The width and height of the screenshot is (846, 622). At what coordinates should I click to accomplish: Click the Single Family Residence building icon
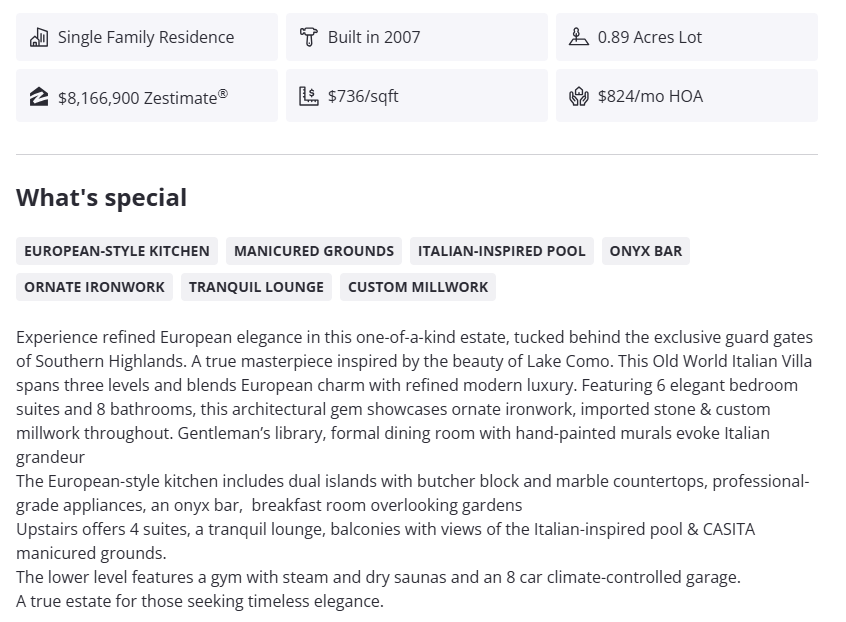tap(39, 37)
